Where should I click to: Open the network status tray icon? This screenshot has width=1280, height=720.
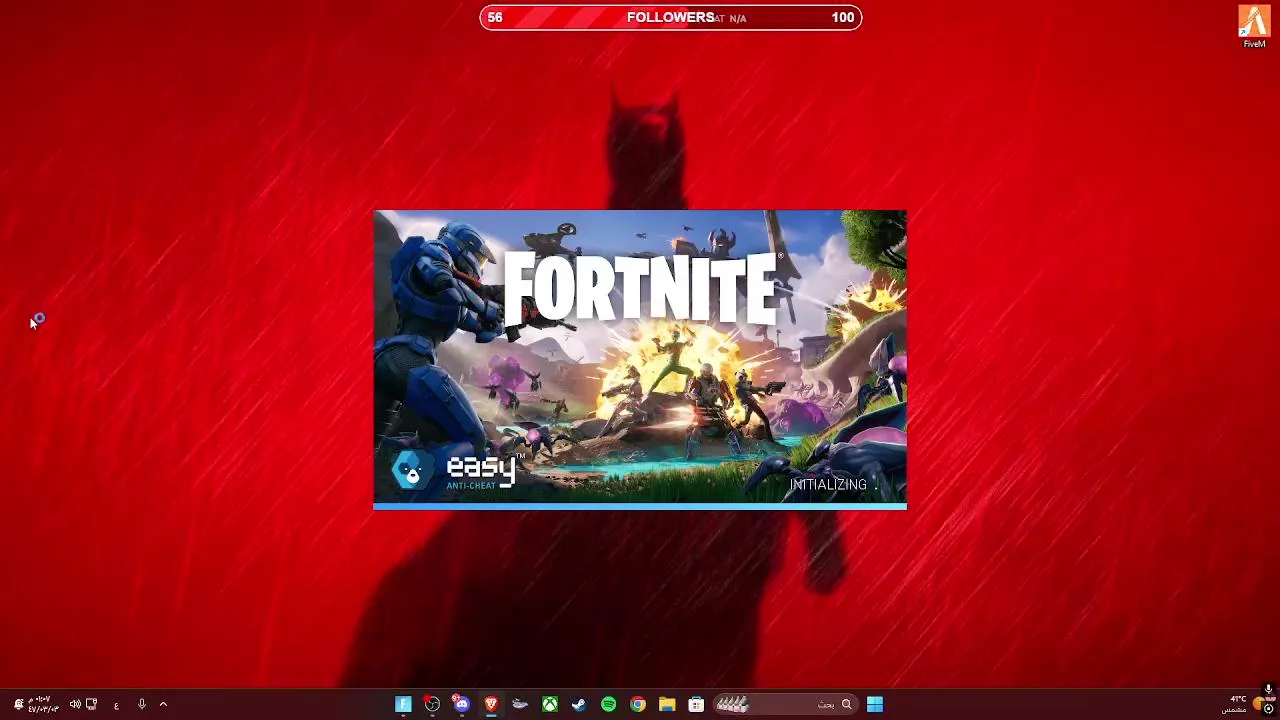pyautogui.click(x=92, y=704)
